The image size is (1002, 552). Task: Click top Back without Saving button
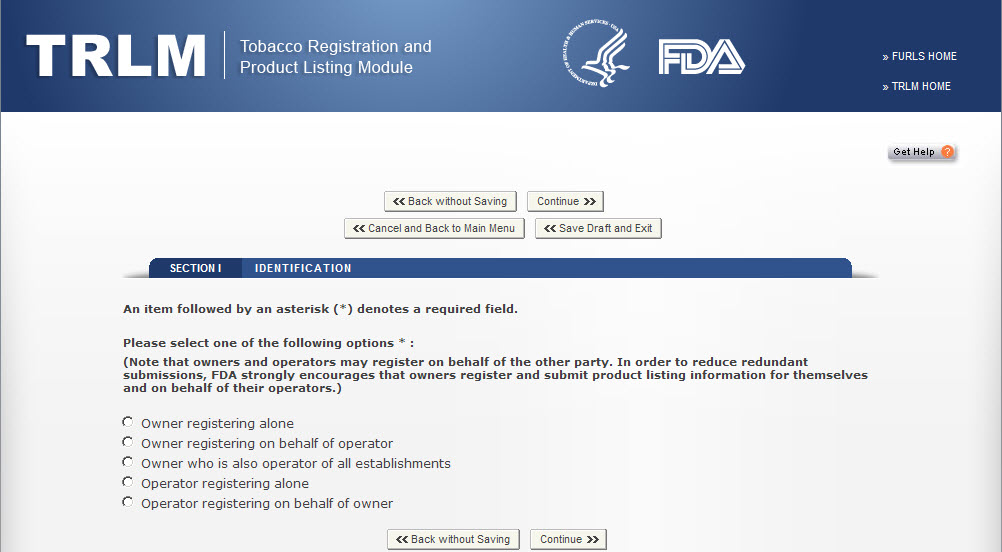pyautogui.click(x=450, y=201)
